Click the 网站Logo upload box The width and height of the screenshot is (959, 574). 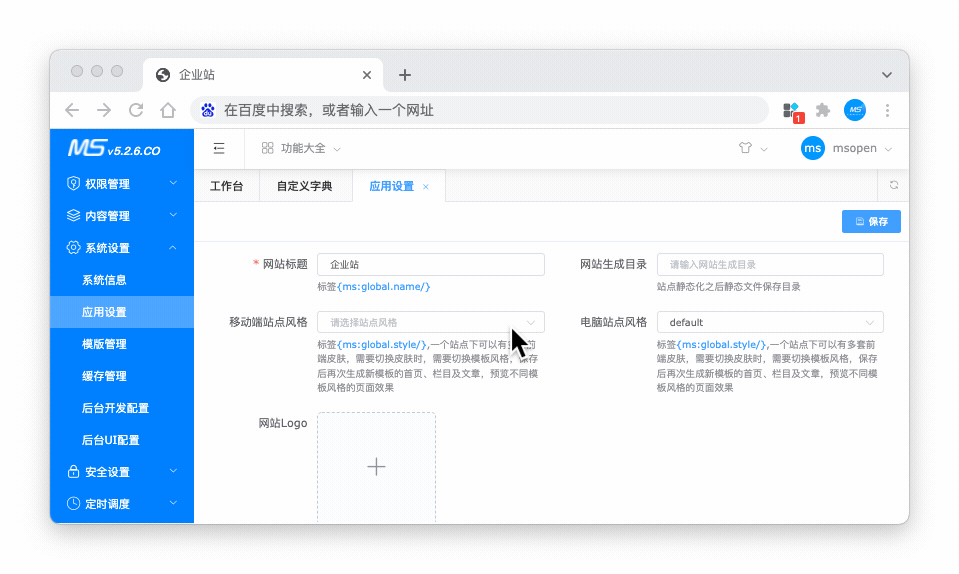376,467
